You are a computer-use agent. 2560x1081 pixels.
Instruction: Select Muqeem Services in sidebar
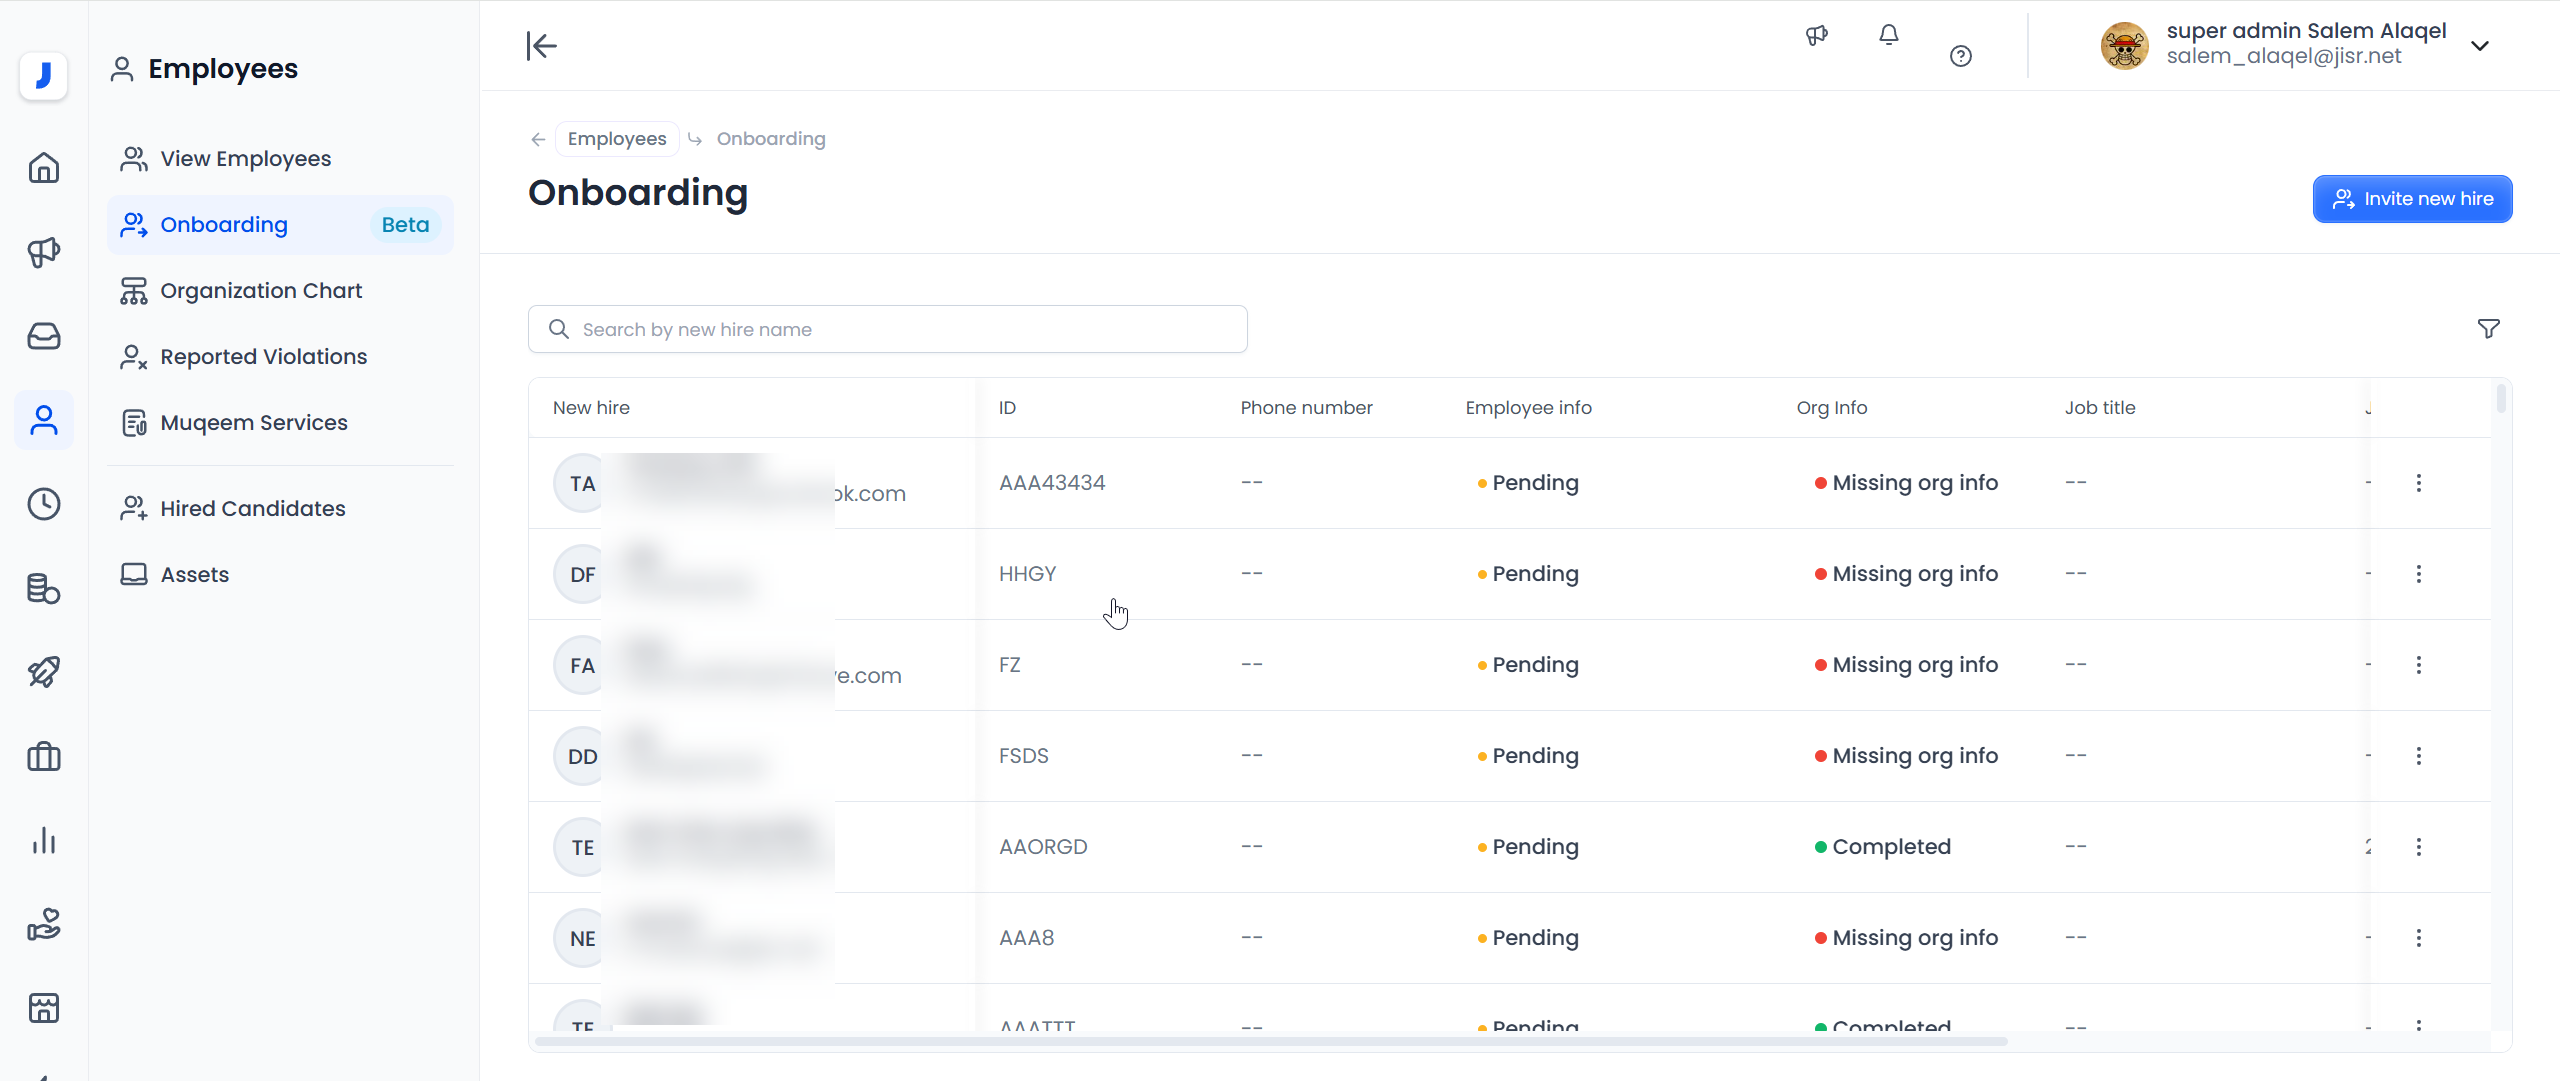point(254,423)
